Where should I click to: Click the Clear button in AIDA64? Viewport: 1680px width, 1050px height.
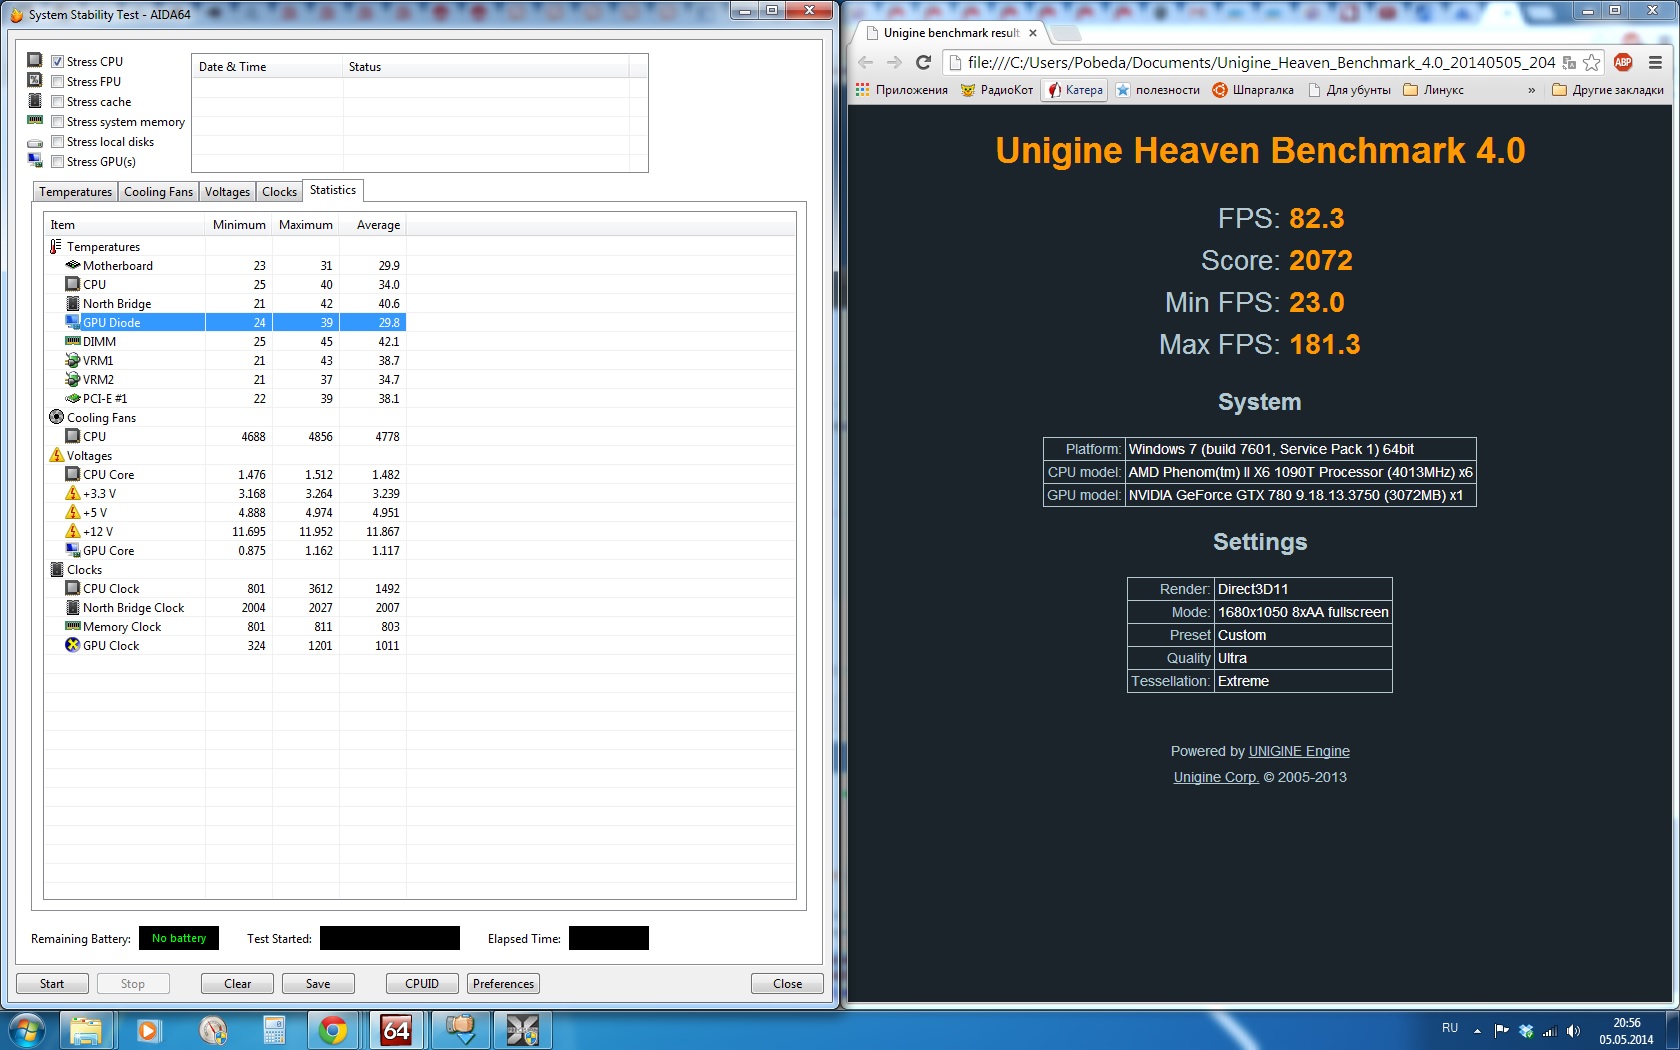(x=238, y=984)
